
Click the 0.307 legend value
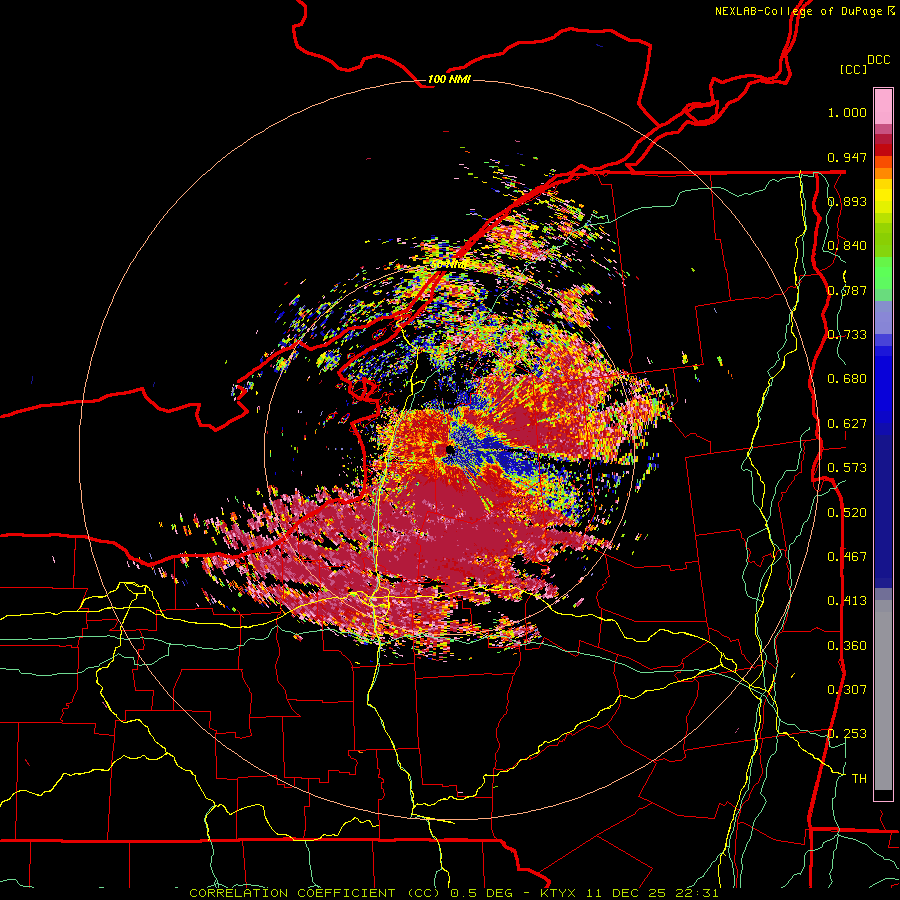pyautogui.click(x=847, y=690)
